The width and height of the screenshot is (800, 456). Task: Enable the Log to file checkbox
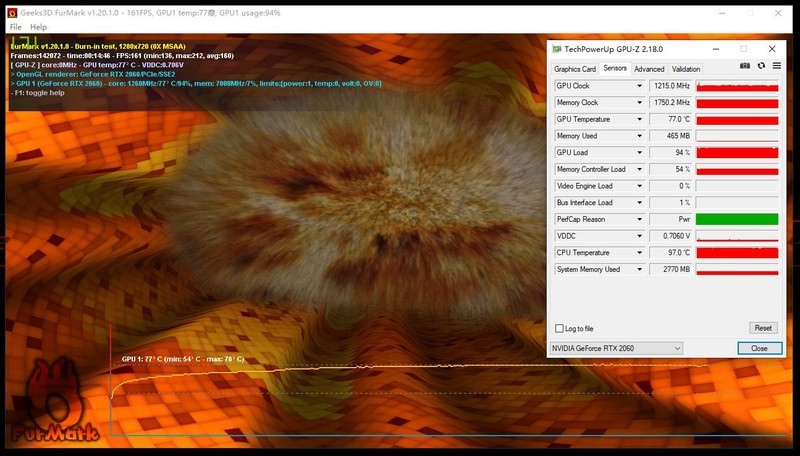point(559,328)
